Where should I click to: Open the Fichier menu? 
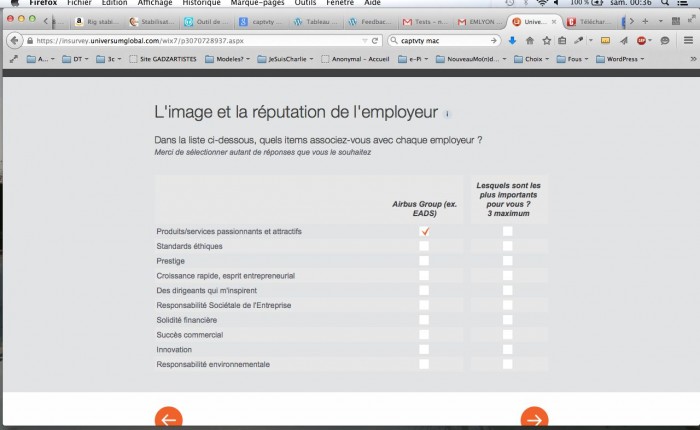(79, 3)
